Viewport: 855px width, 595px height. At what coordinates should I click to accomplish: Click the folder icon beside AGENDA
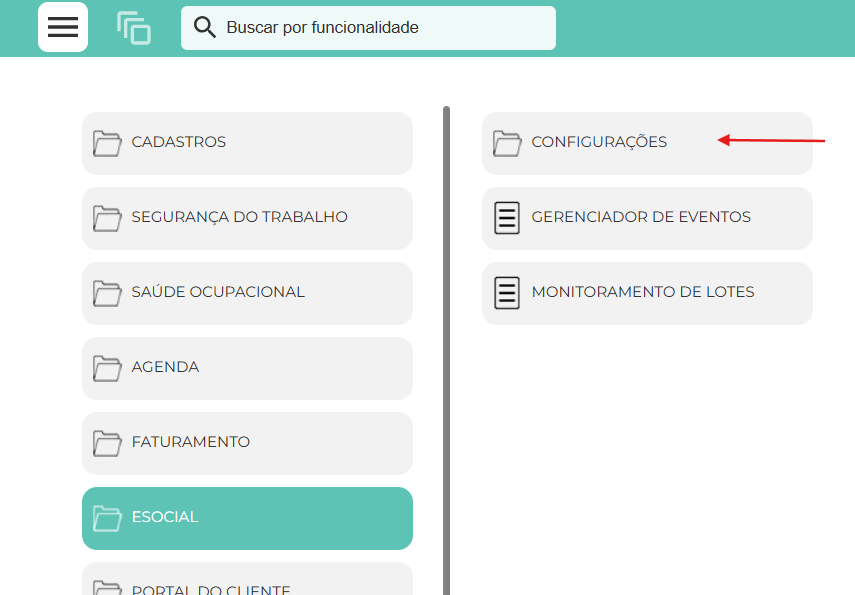(x=107, y=368)
